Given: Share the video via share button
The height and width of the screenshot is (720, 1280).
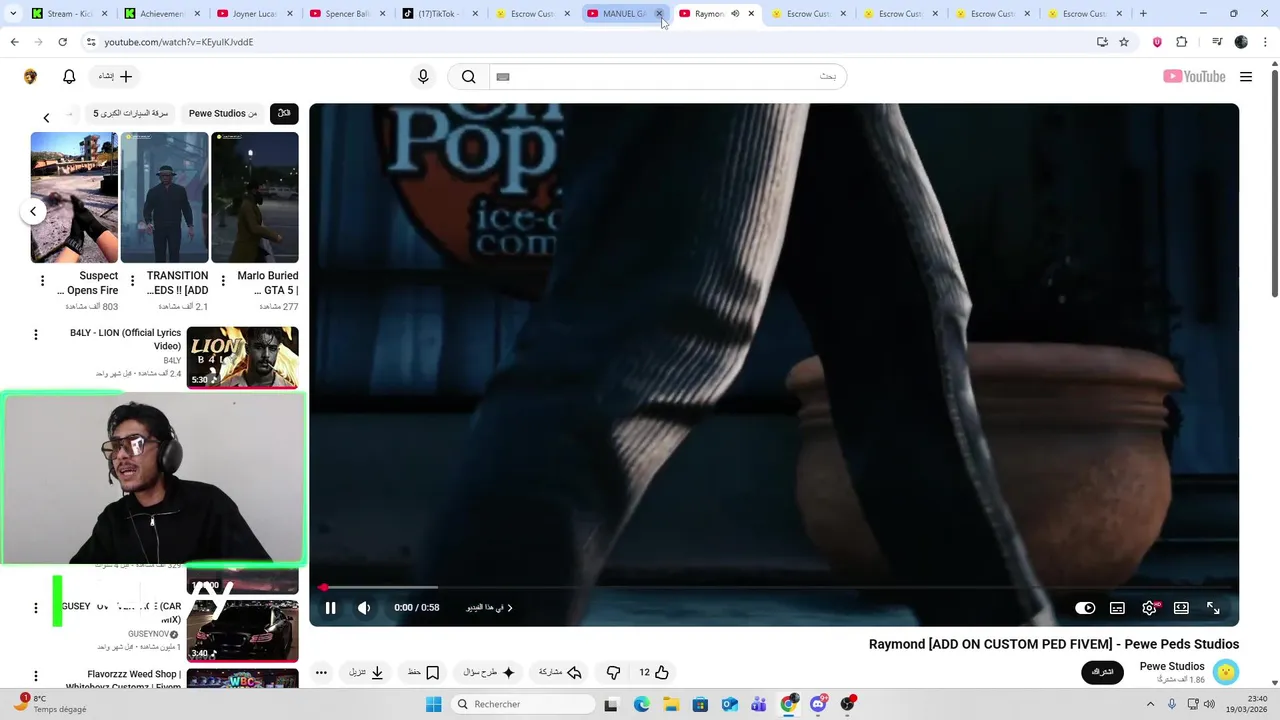Looking at the screenshot, I should click(x=560, y=673).
